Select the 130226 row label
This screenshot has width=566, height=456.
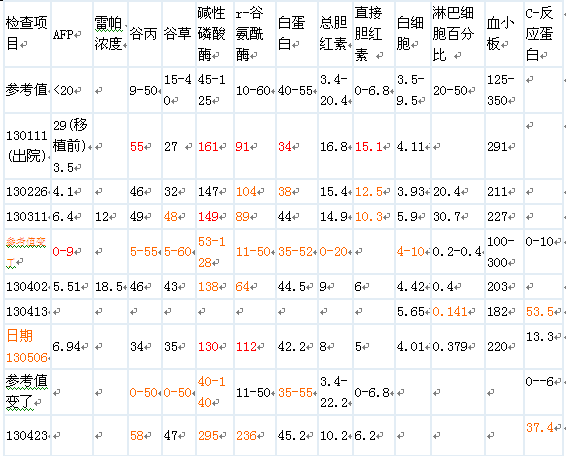[x=27, y=191]
